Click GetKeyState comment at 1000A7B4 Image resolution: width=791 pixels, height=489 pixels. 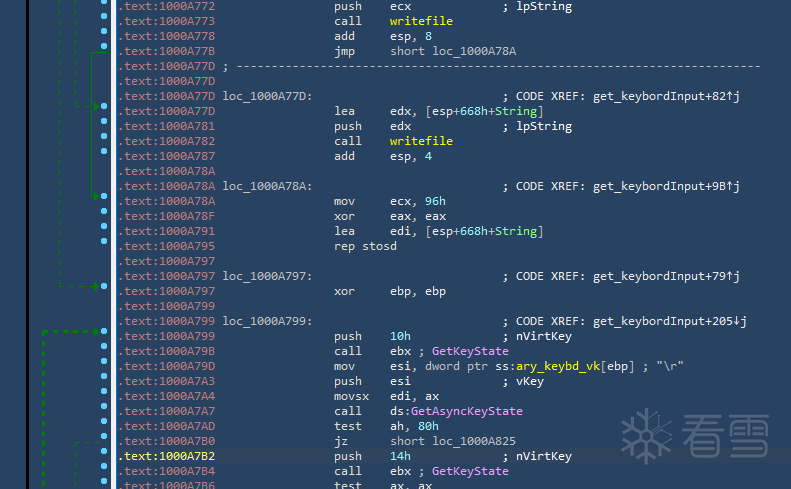click(x=470, y=471)
